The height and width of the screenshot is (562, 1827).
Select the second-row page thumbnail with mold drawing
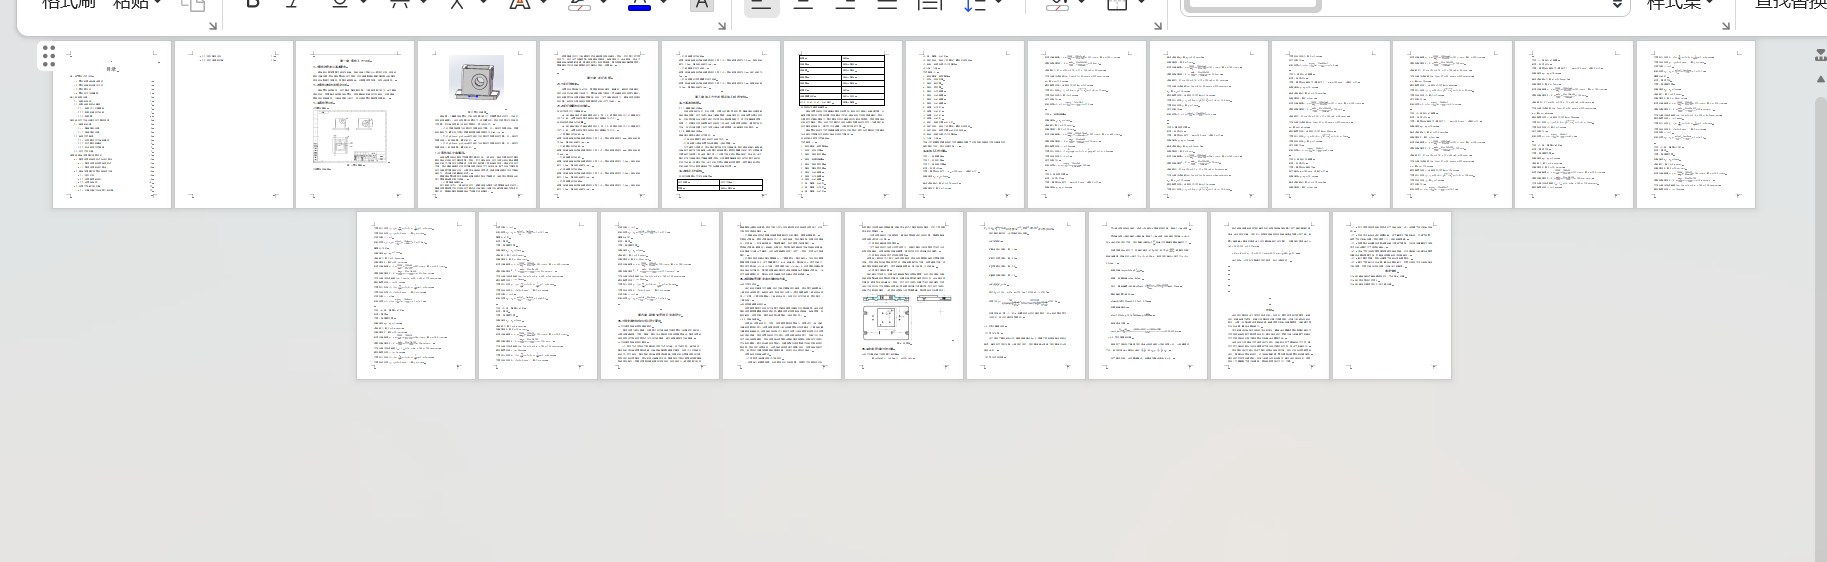[904, 295]
